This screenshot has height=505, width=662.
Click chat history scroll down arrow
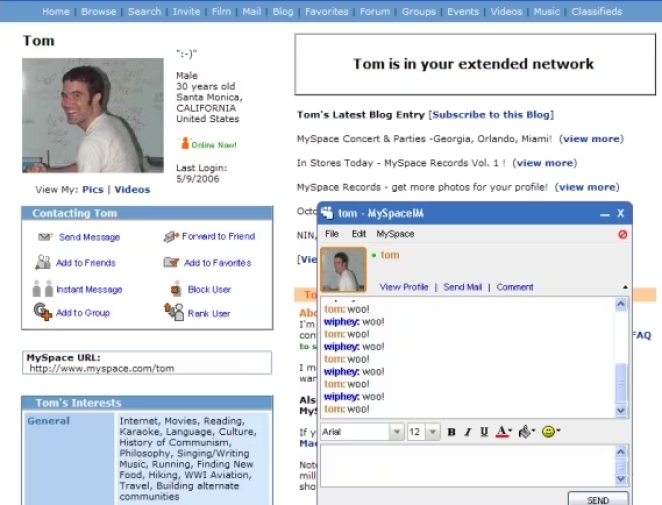click(x=621, y=410)
